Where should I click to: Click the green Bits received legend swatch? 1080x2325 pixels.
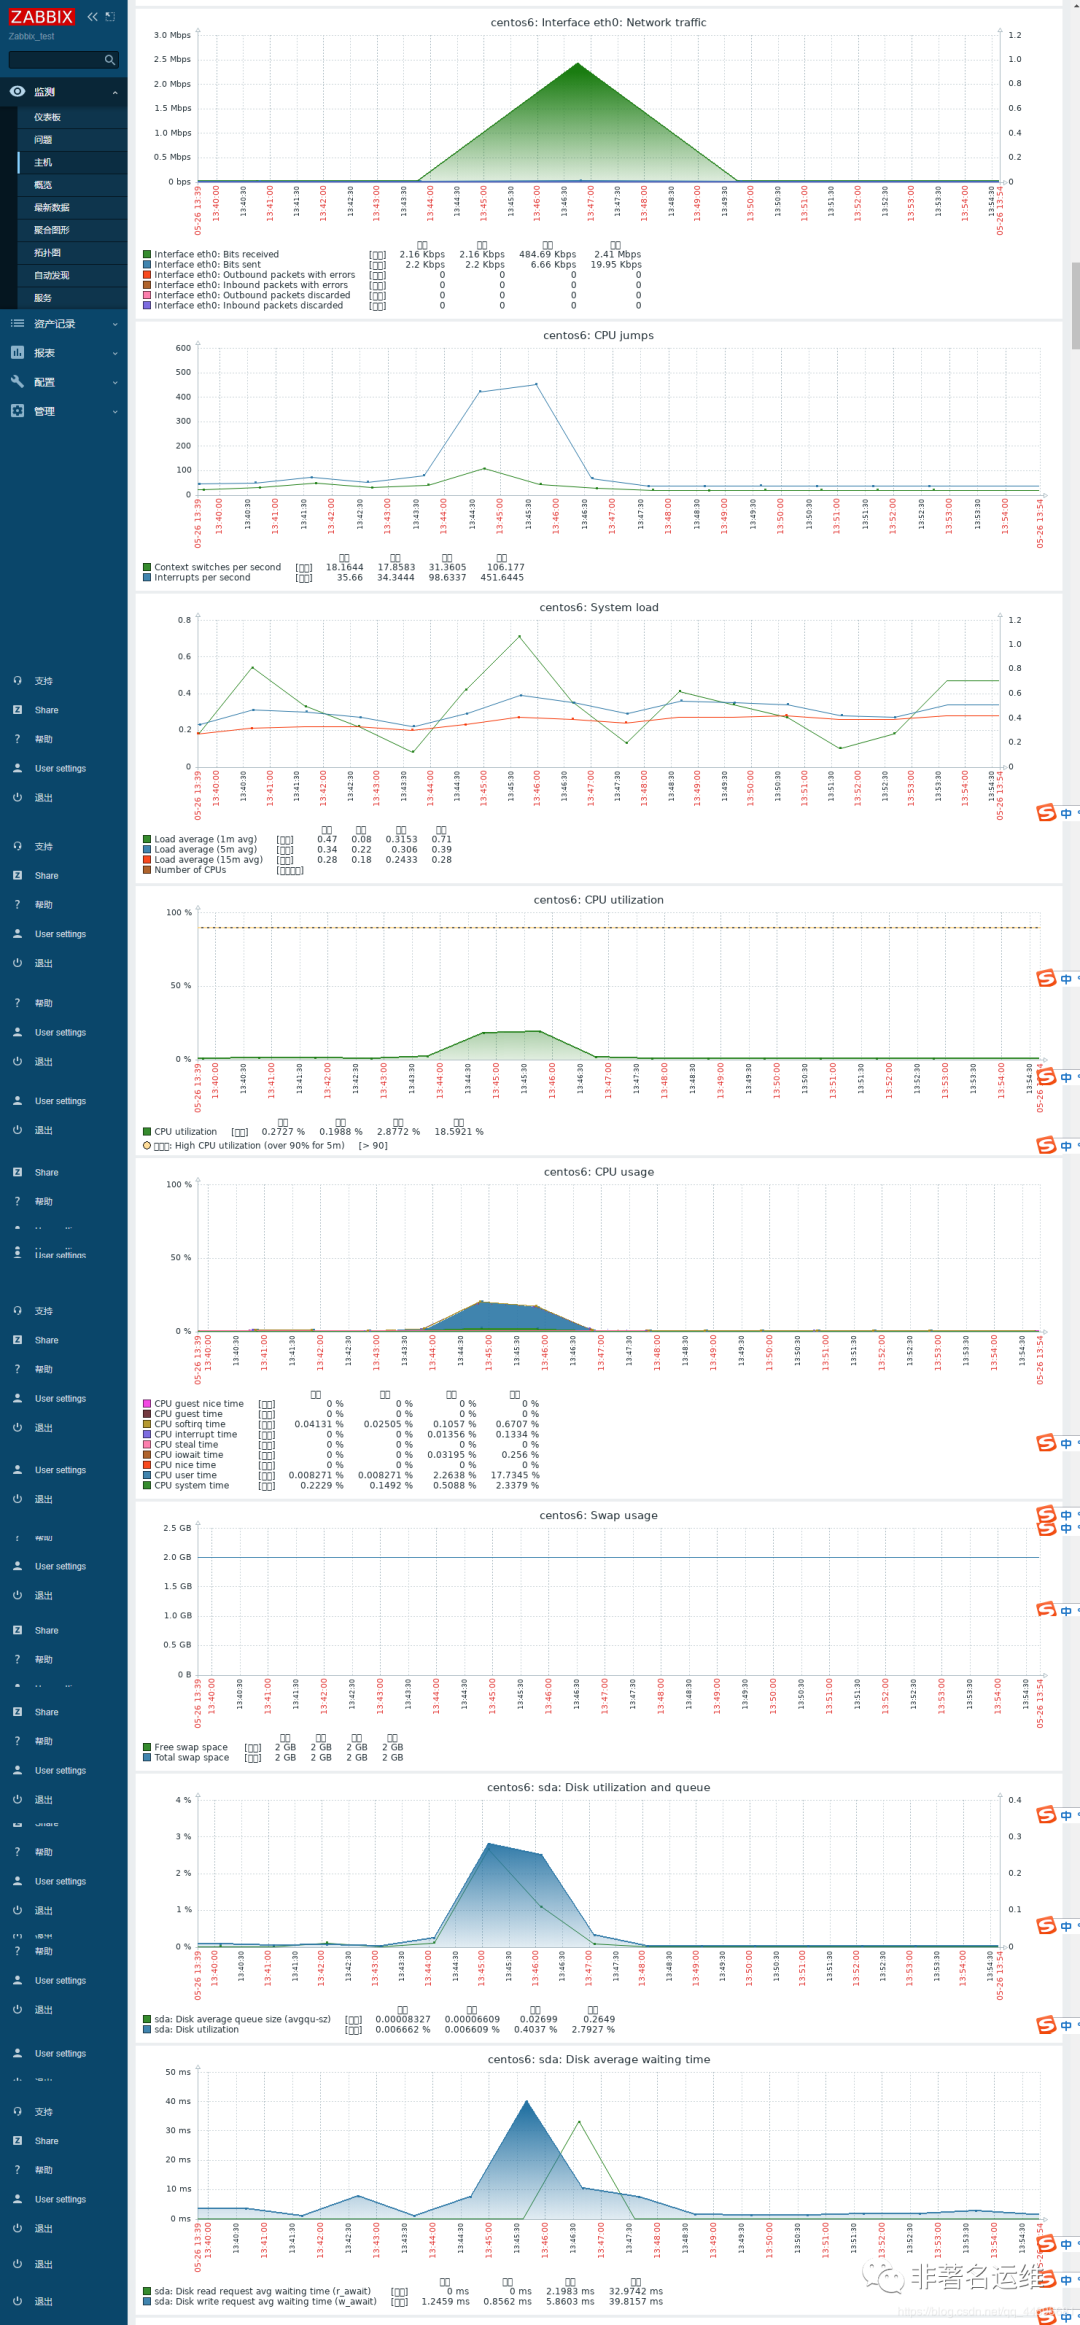(x=147, y=254)
